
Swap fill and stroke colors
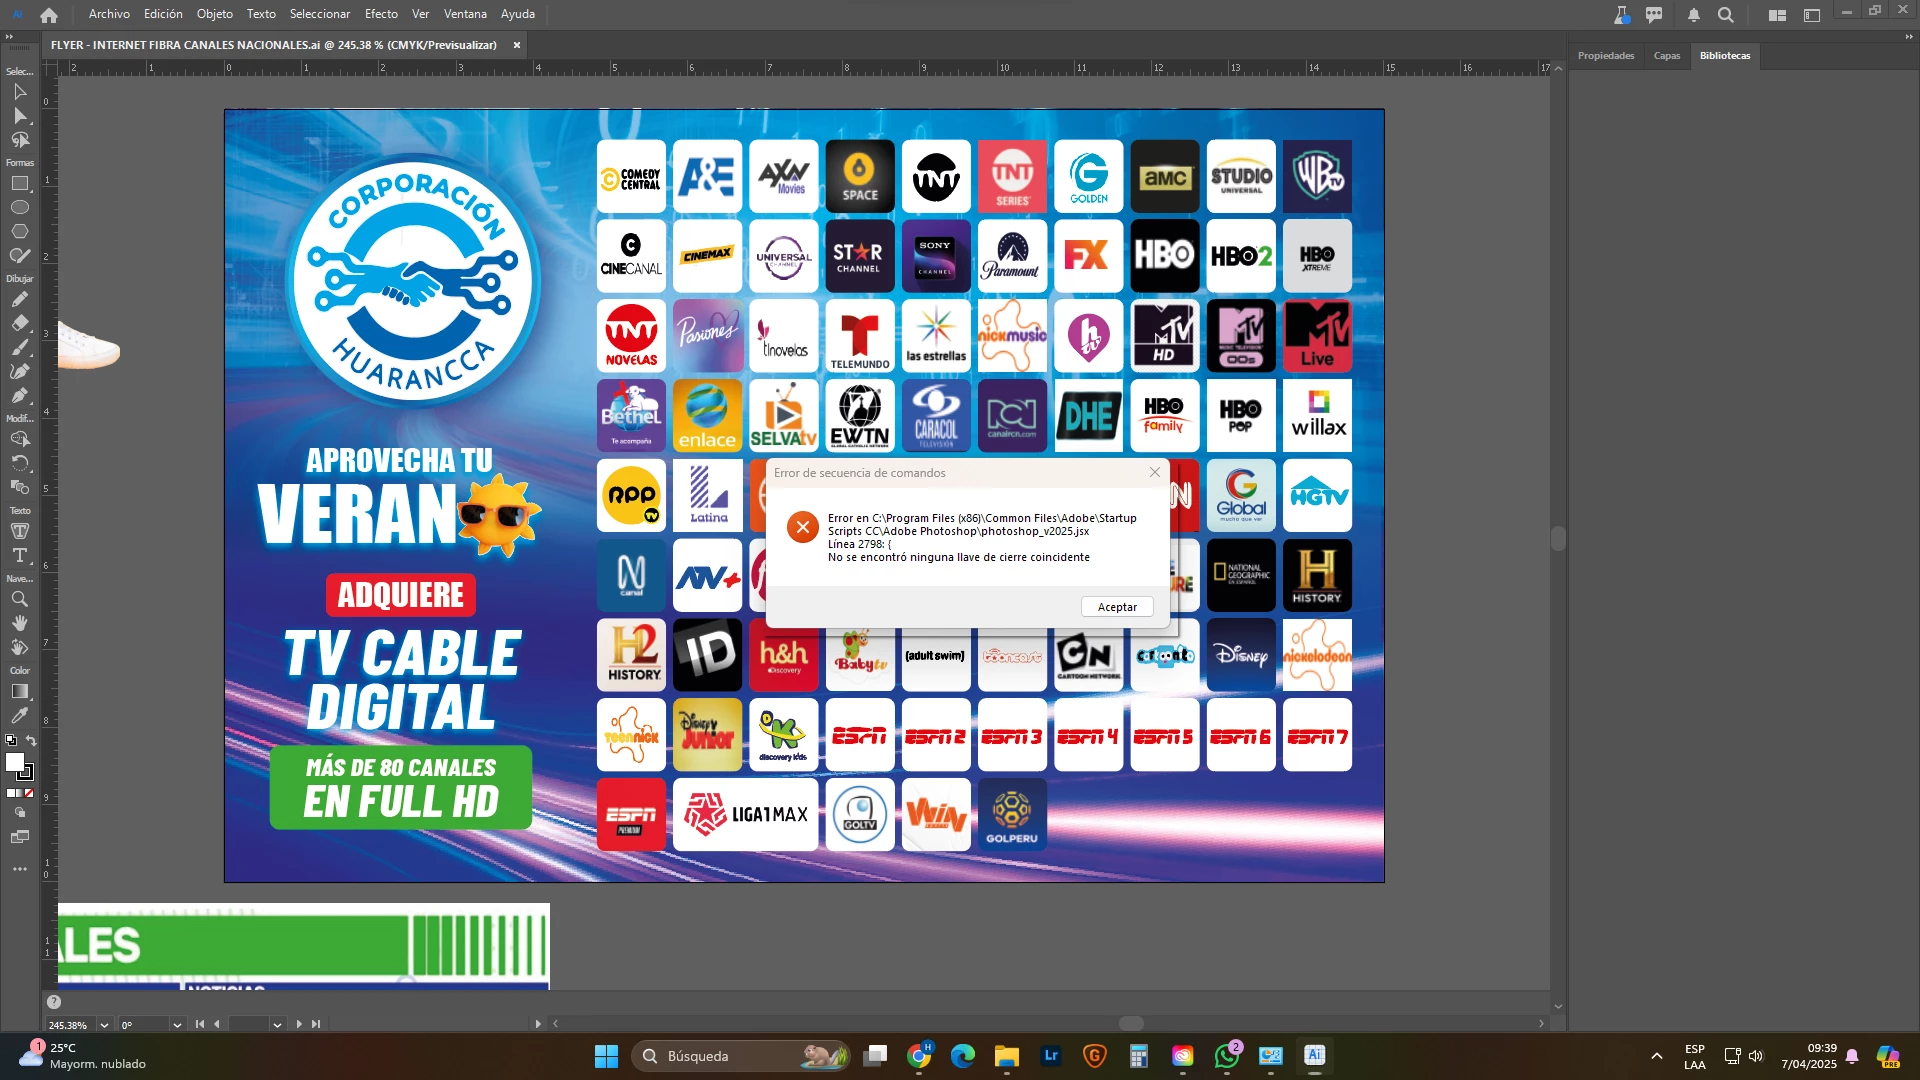click(31, 741)
